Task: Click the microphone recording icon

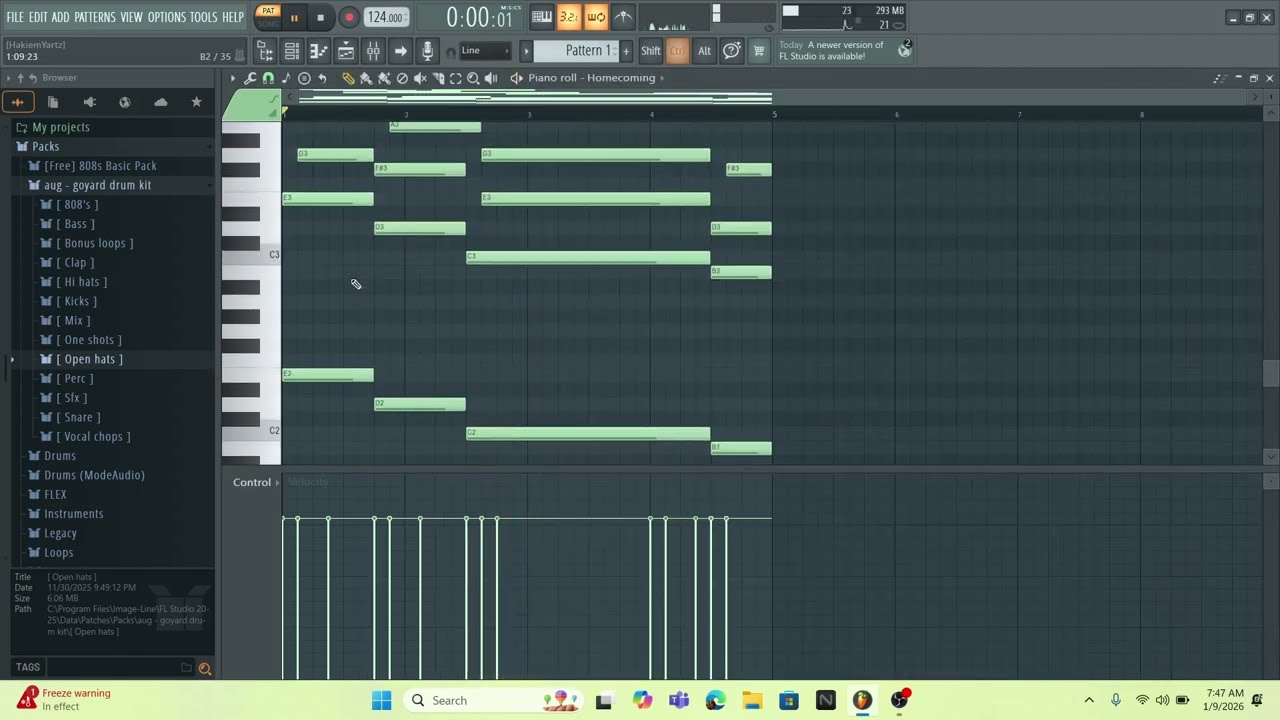Action: pos(427,51)
